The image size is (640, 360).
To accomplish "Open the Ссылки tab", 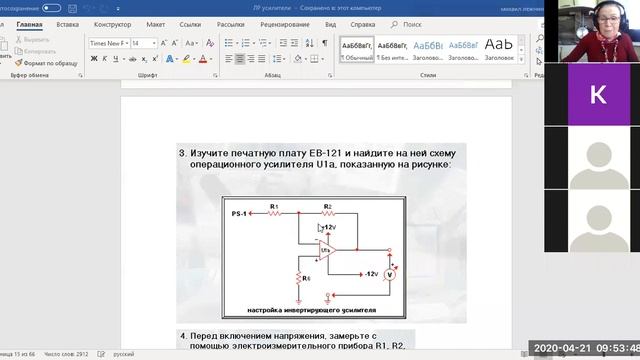I will tap(190, 24).
